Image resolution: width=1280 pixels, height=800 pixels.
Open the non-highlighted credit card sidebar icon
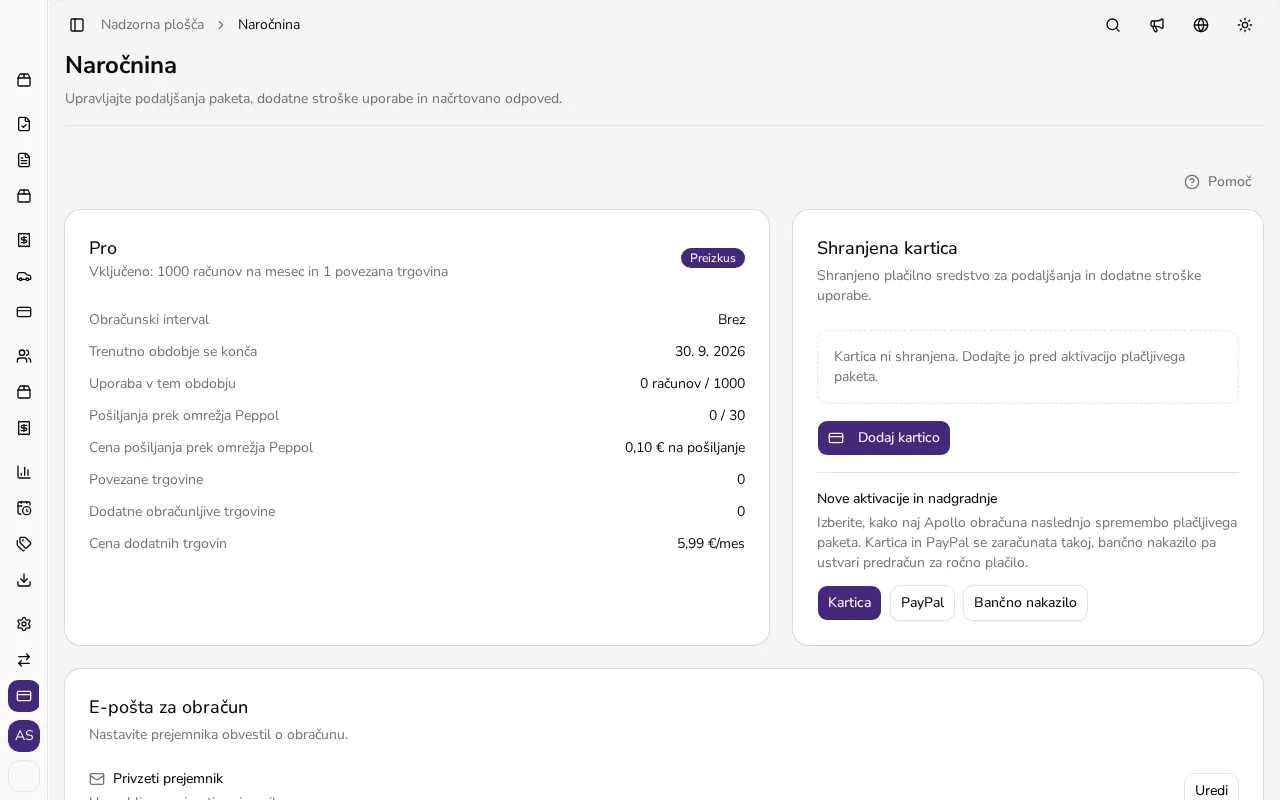24,312
